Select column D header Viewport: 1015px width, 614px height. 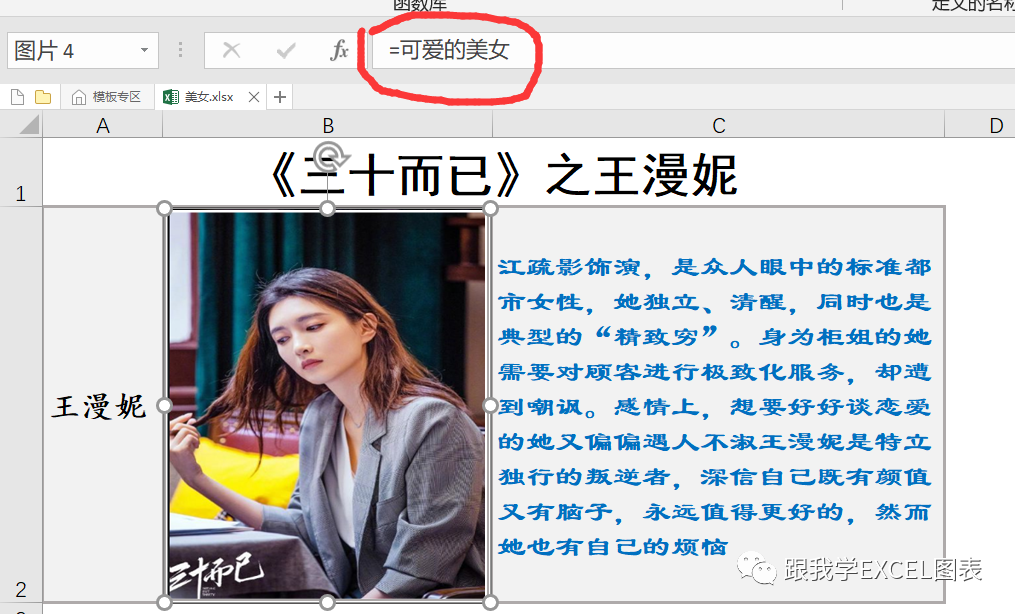[981, 125]
